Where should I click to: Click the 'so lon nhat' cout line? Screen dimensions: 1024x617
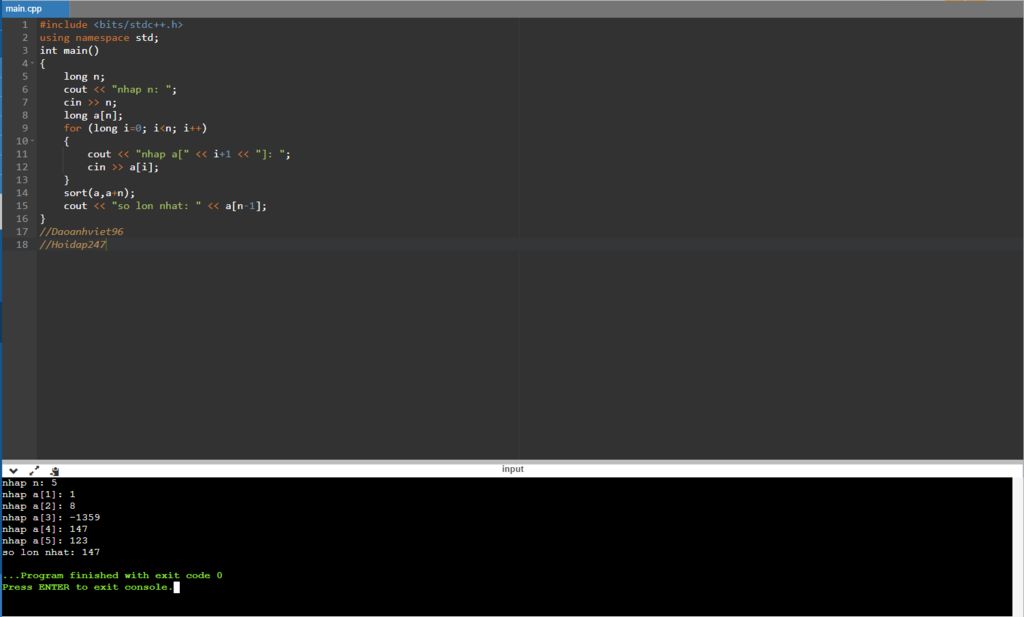point(165,206)
